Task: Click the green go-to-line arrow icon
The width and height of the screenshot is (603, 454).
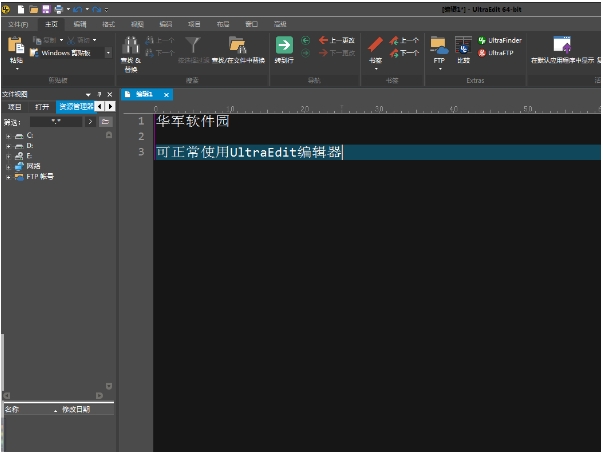Action: tap(284, 45)
